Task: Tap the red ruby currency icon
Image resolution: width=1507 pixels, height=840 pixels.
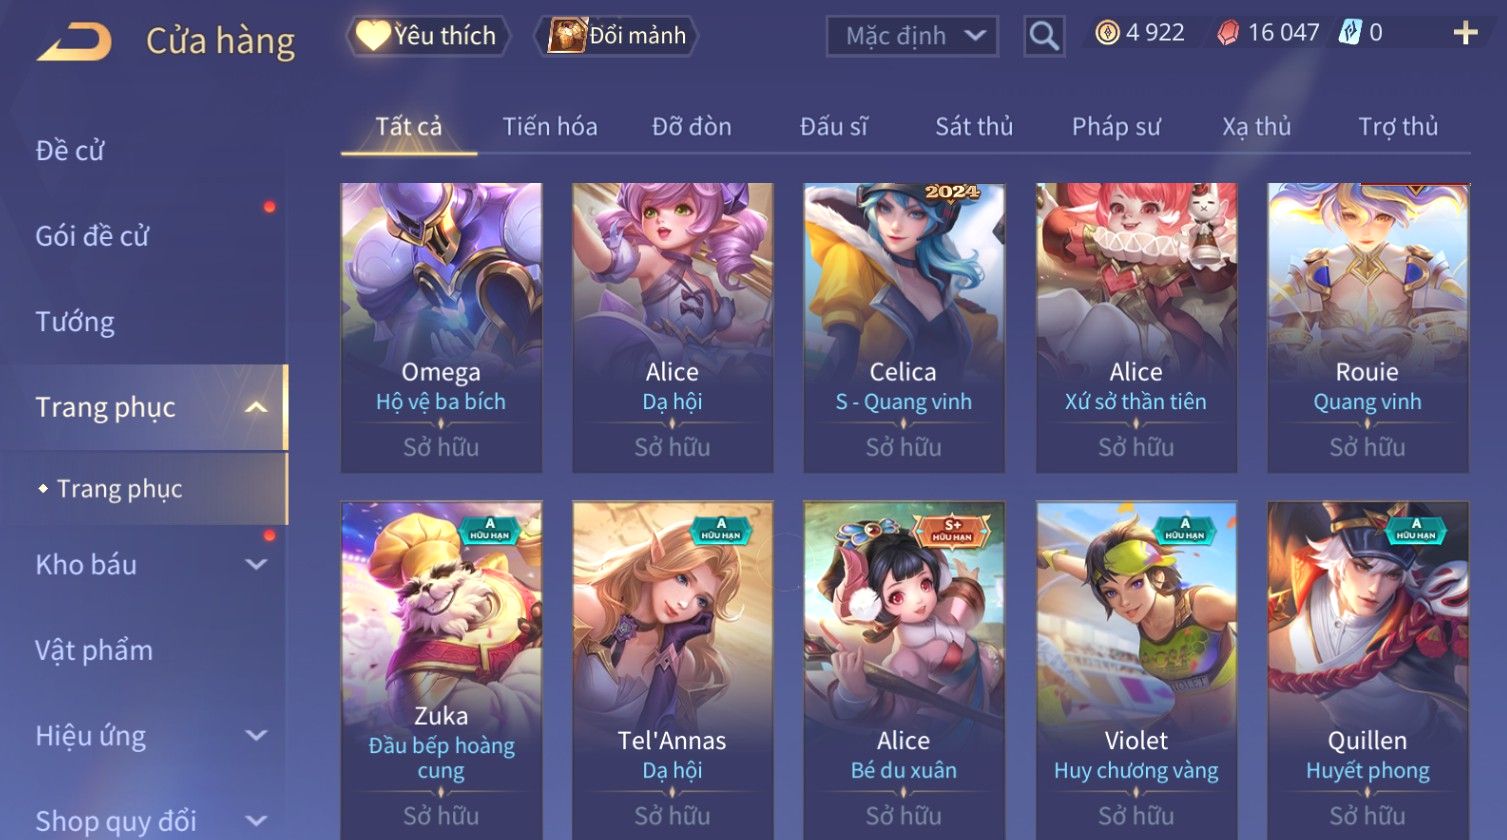Action: (1227, 33)
